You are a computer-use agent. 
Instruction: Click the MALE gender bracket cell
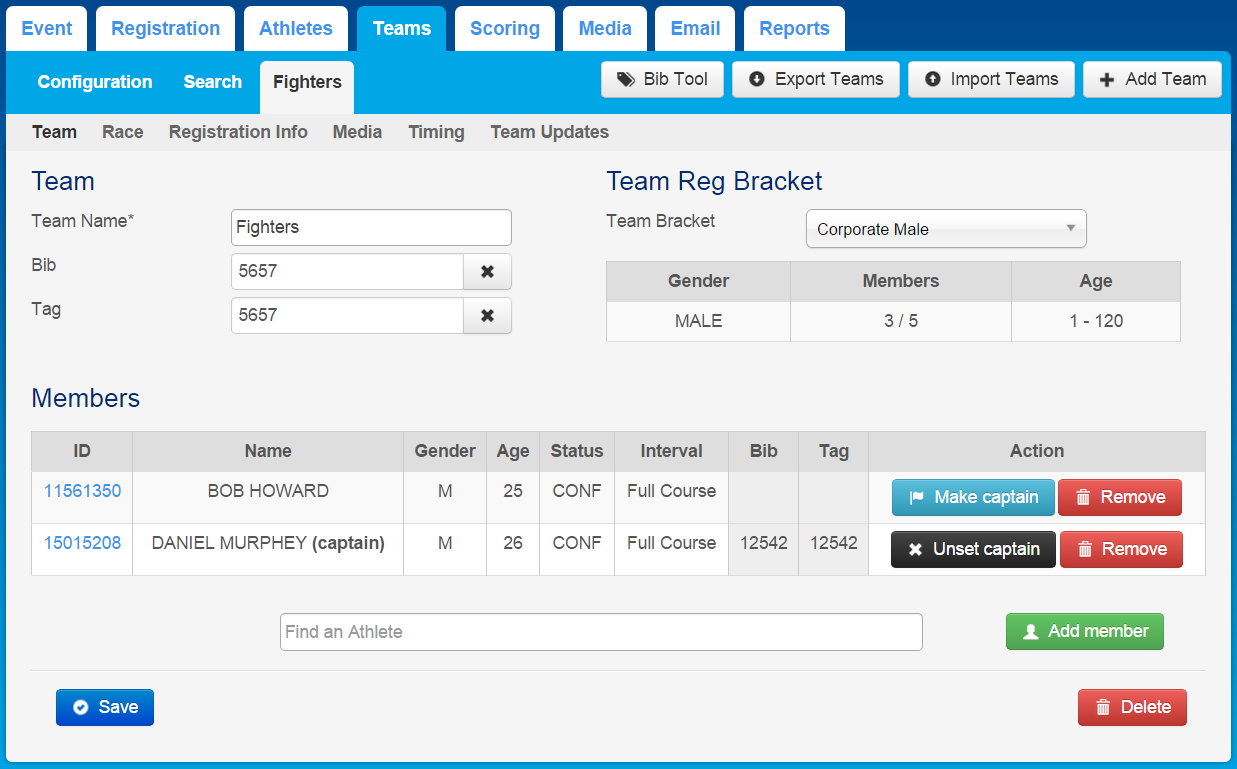click(699, 321)
